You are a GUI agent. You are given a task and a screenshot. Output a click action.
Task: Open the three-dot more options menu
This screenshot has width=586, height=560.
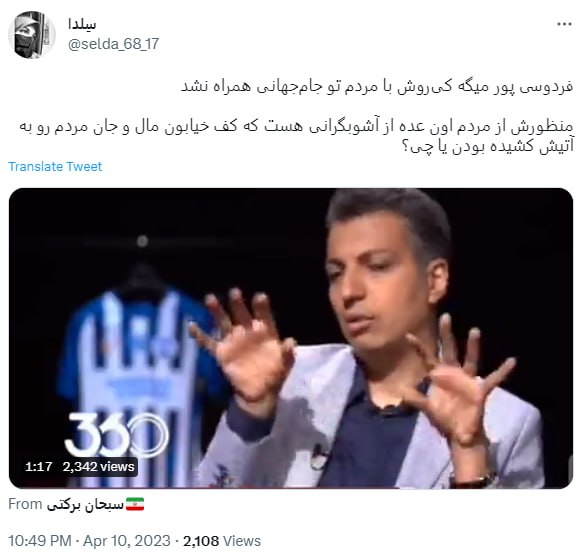(x=564, y=24)
